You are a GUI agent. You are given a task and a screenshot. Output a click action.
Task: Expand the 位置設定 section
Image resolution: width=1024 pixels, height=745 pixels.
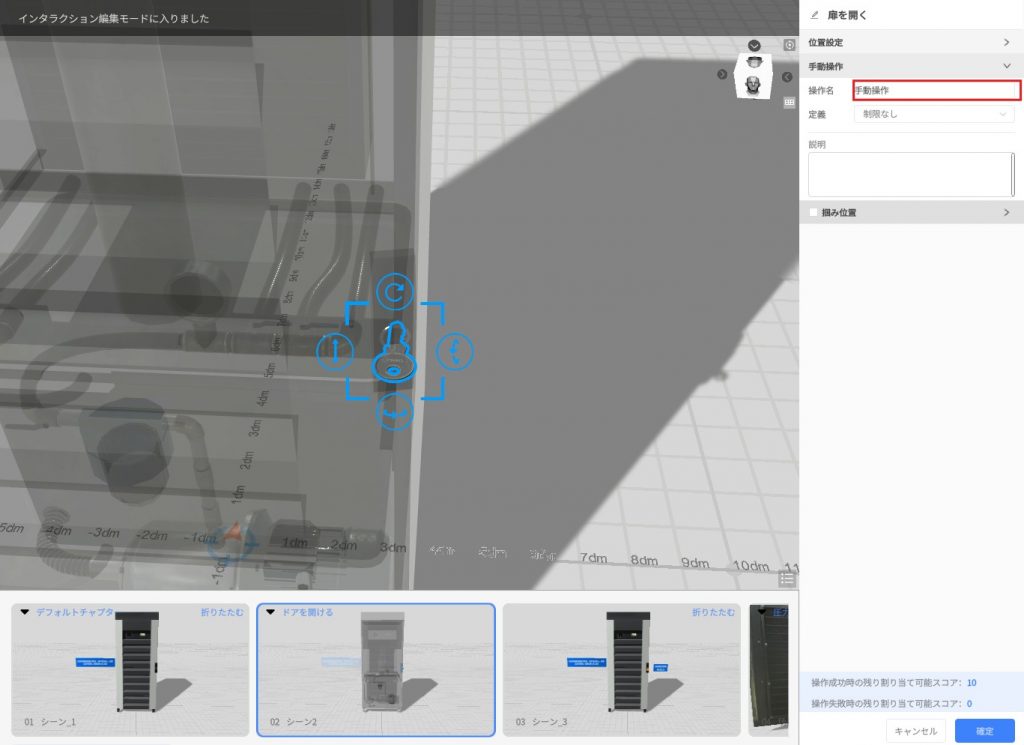coord(910,42)
